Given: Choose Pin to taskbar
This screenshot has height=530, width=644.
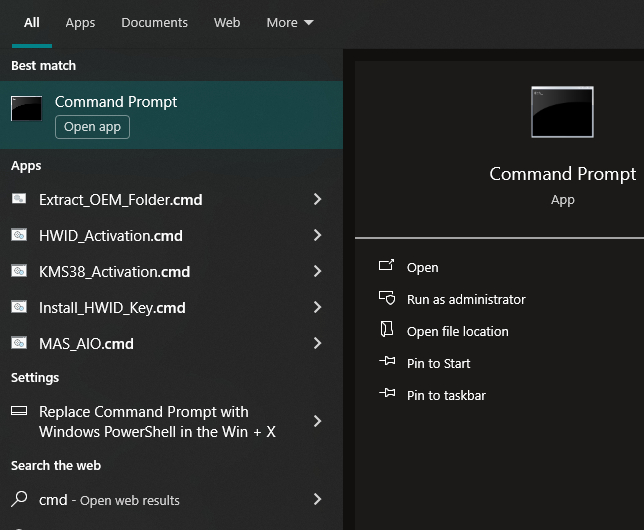Looking at the screenshot, I should pos(446,396).
